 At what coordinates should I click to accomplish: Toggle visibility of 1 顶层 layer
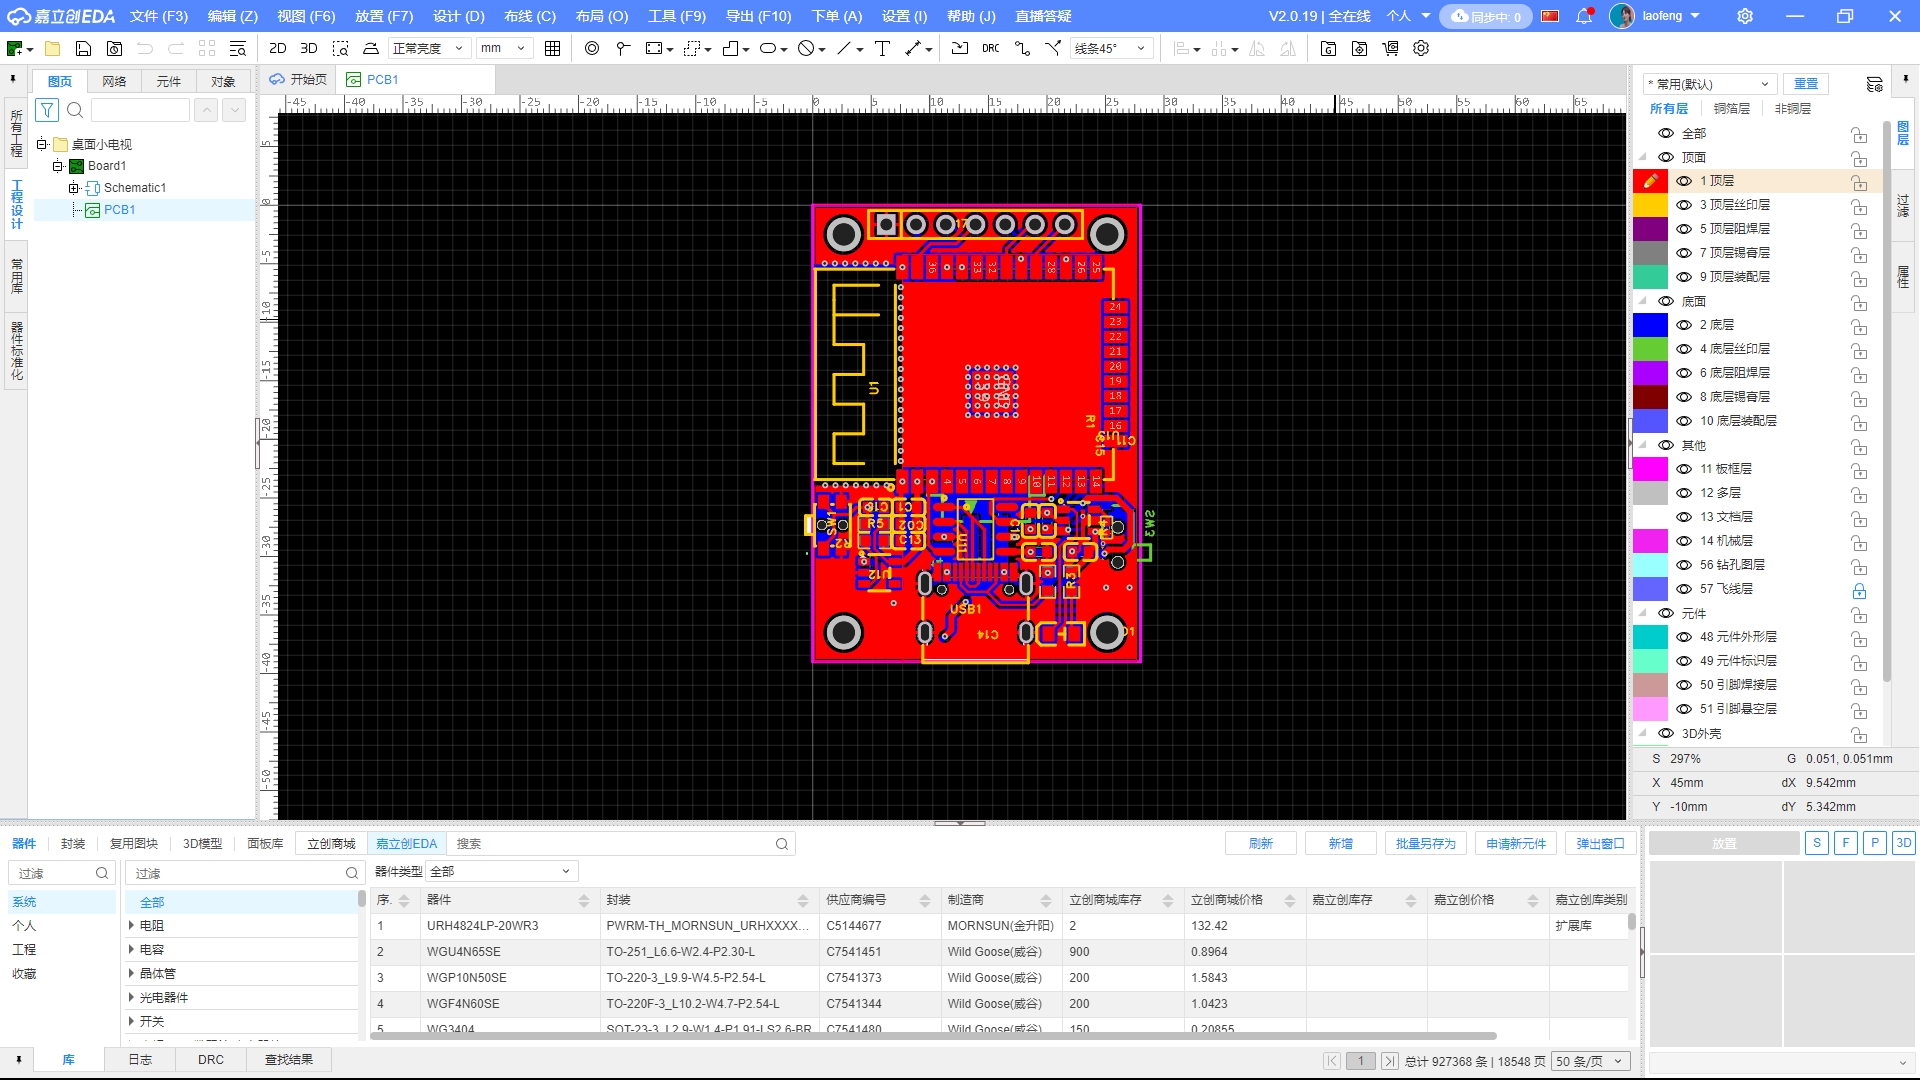[1684, 181]
